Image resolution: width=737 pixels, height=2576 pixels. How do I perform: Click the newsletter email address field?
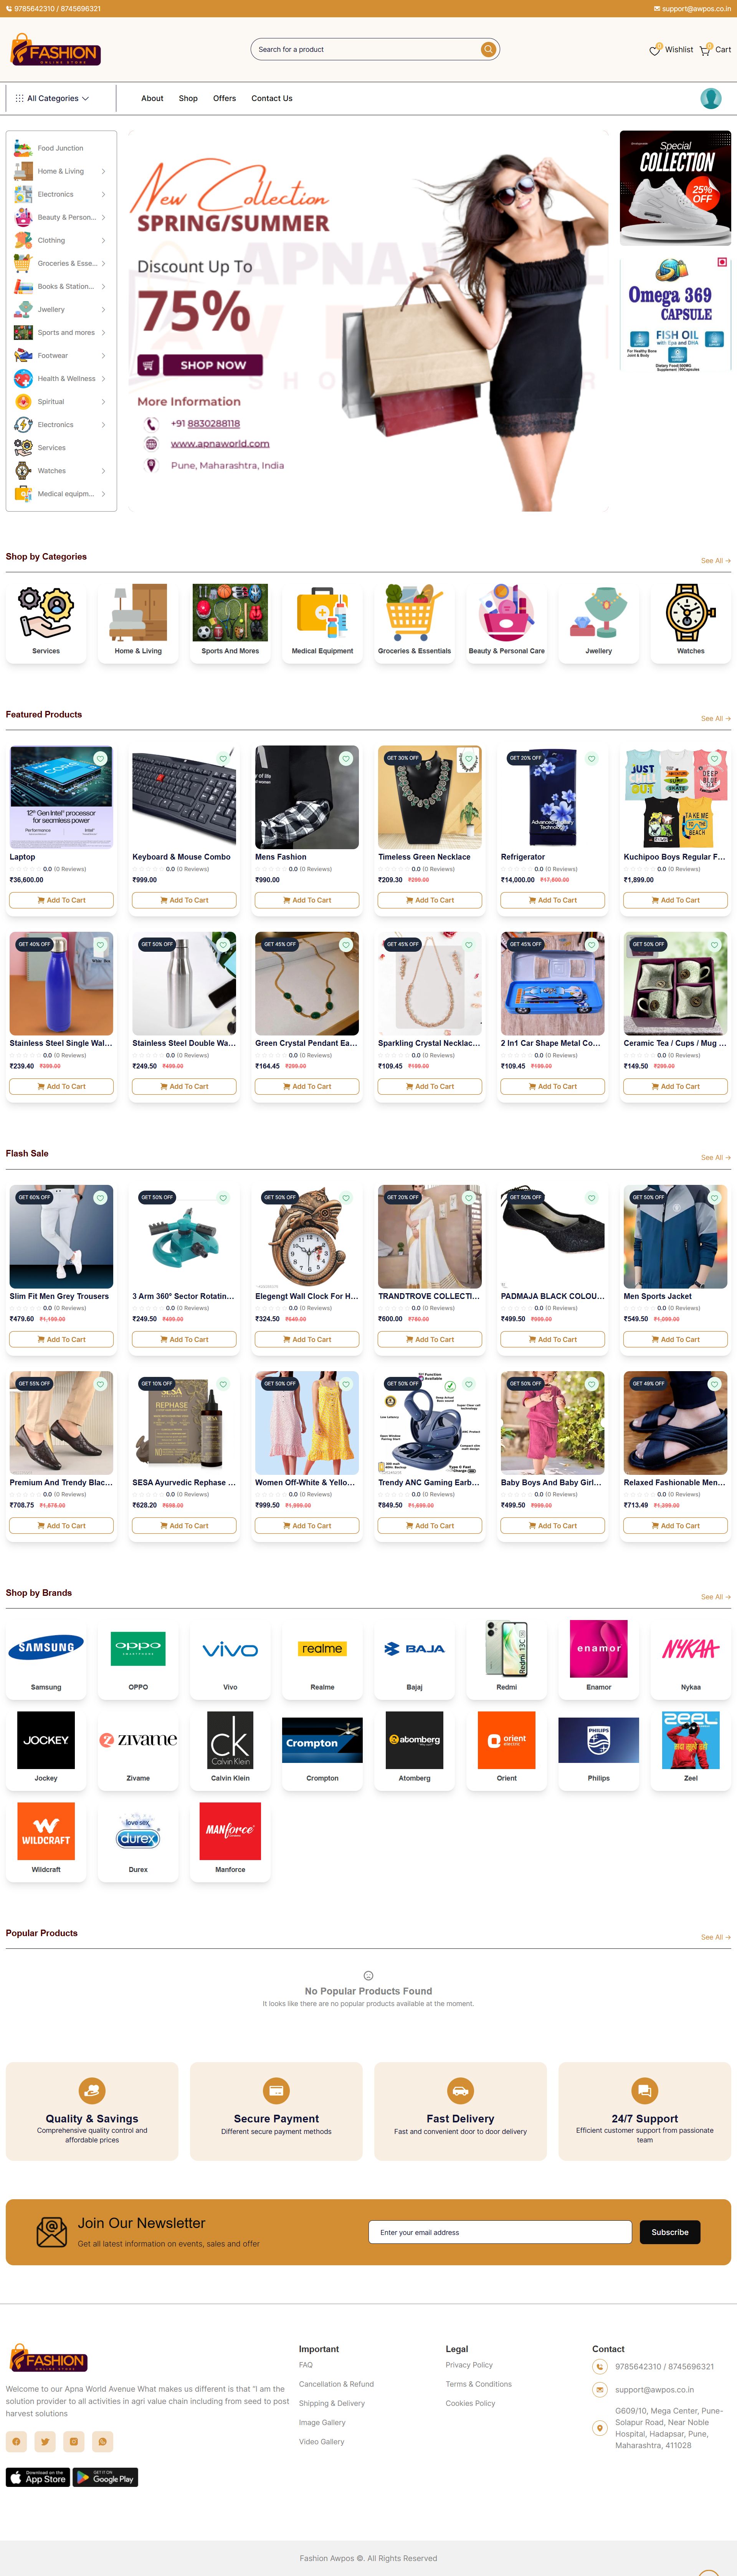point(500,2232)
